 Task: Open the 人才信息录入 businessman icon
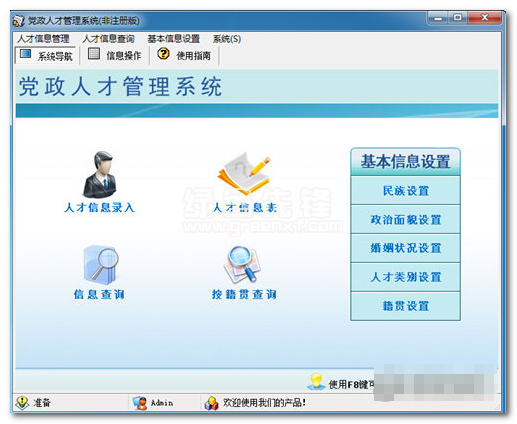(100, 175)
